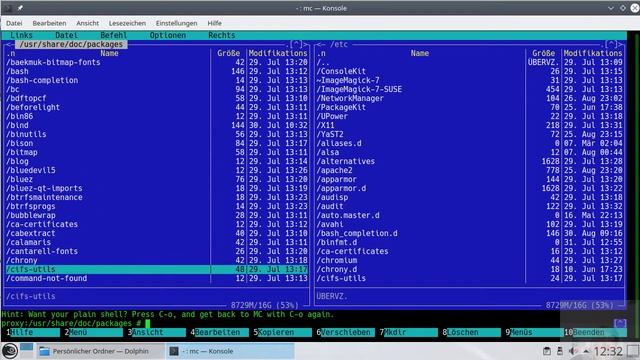This screenshot has width=640, height=360.
Task: Click the F1 Hilfe function key button
Action: coord(34,332)
